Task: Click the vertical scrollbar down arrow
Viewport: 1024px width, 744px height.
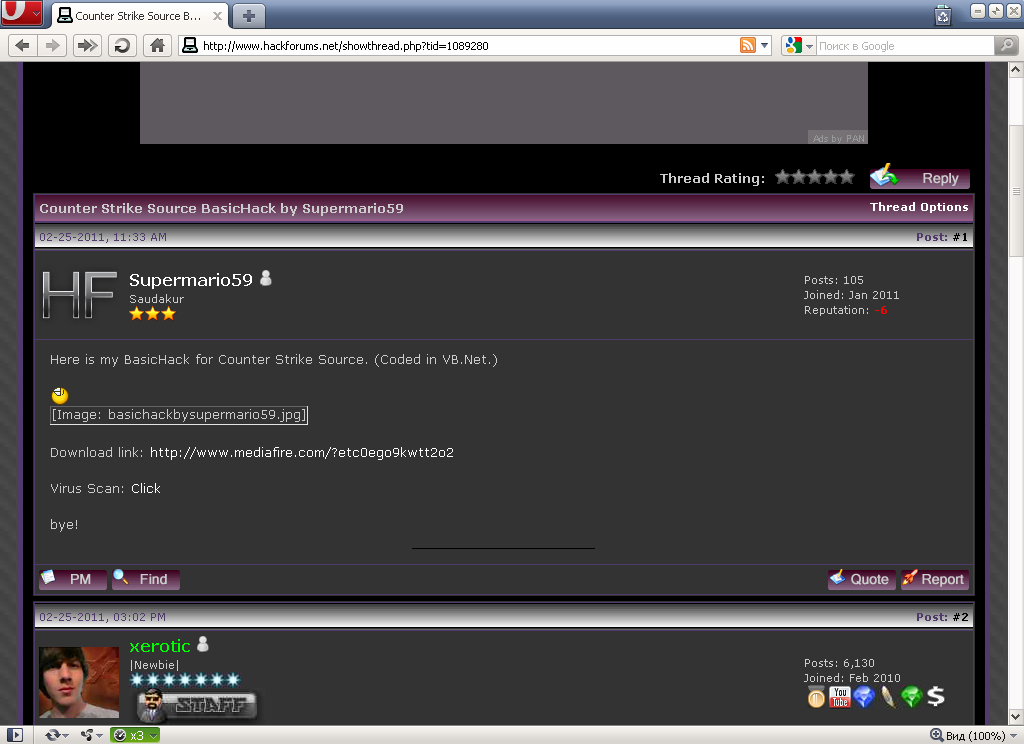Action: click(x=1016, y=717)
